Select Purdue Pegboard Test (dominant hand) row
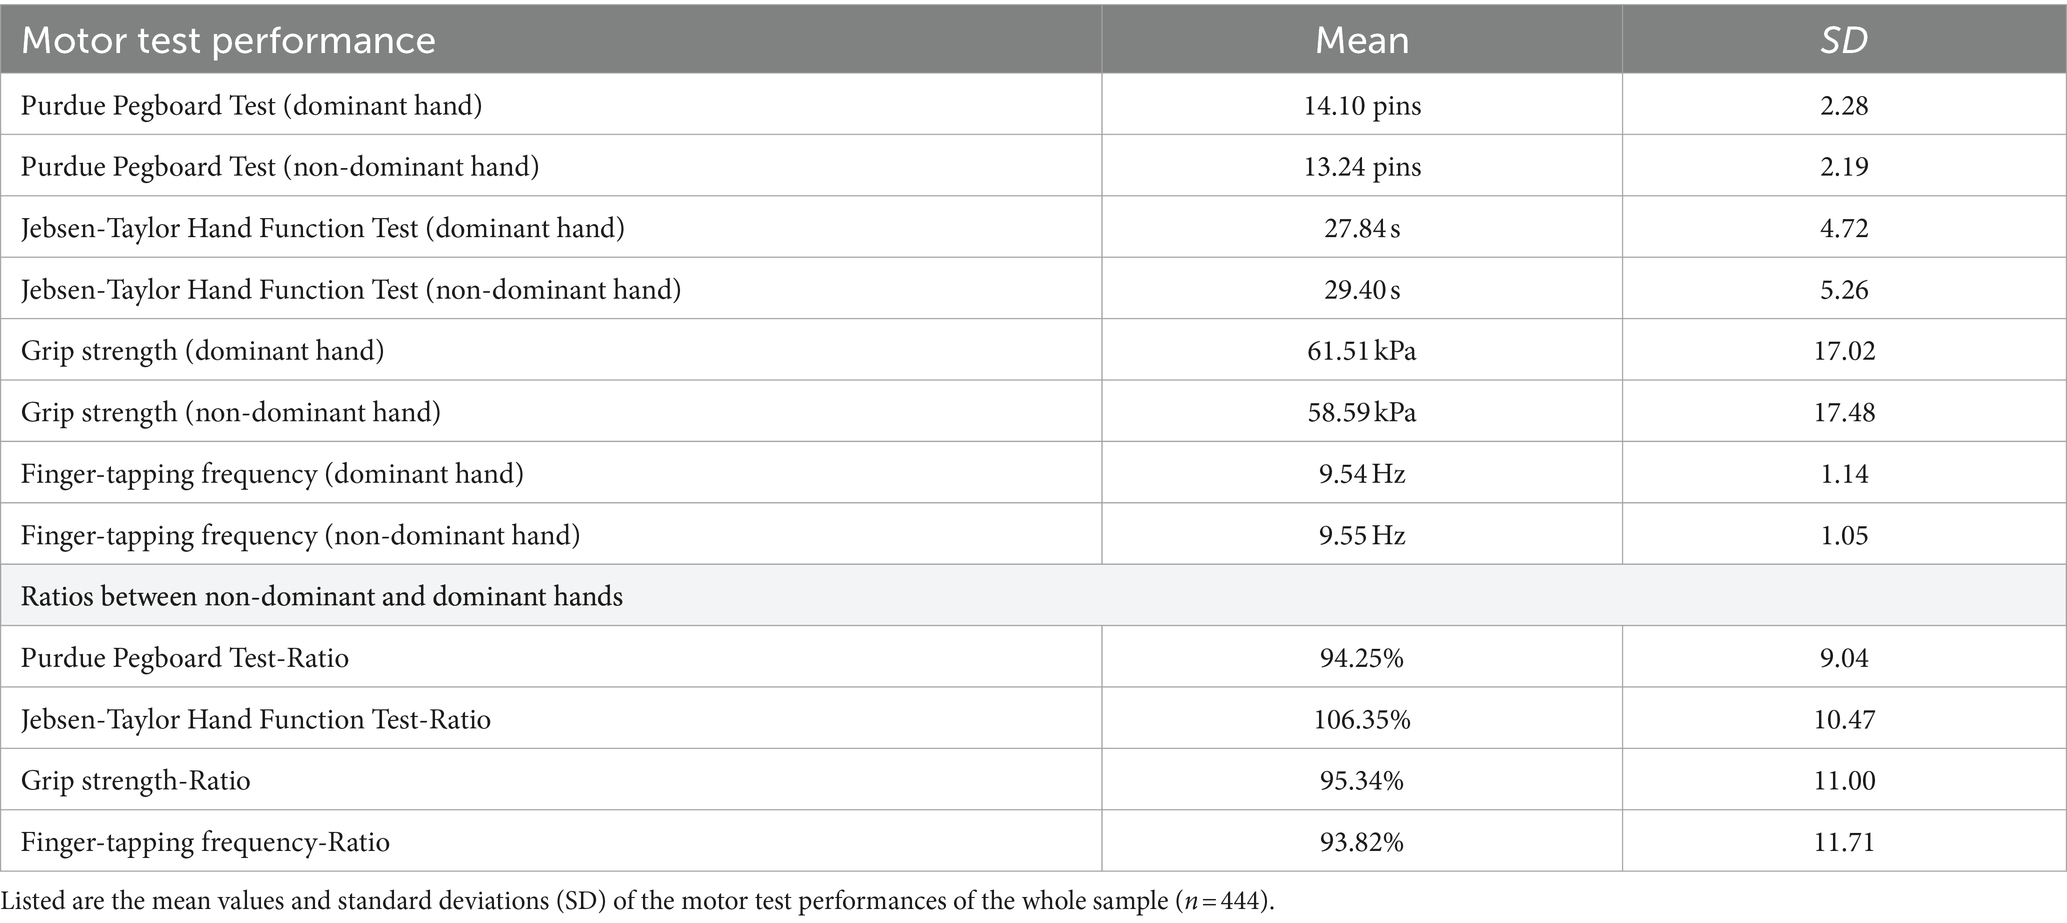The height and width of the screenshot is (923, 2067). point(1033,105)
